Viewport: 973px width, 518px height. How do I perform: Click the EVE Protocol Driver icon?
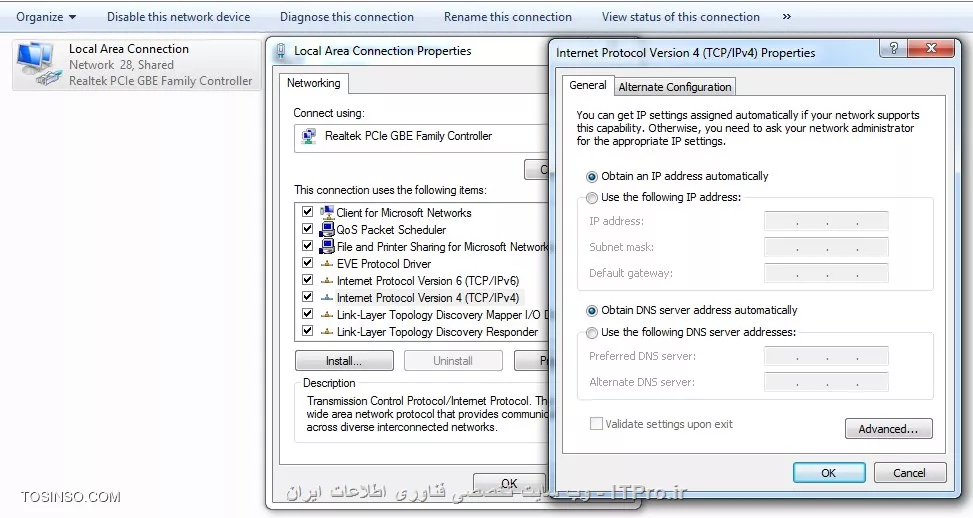click(x=328, y=264)
